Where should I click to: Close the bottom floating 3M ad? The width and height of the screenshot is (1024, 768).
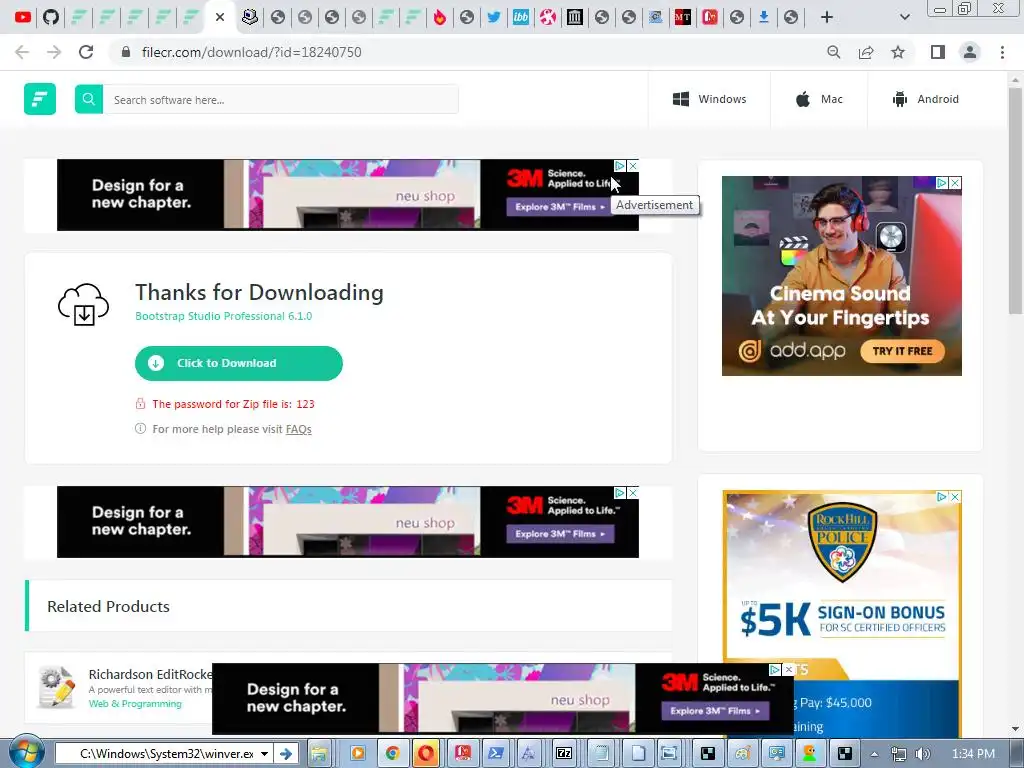tap(788, 670)
